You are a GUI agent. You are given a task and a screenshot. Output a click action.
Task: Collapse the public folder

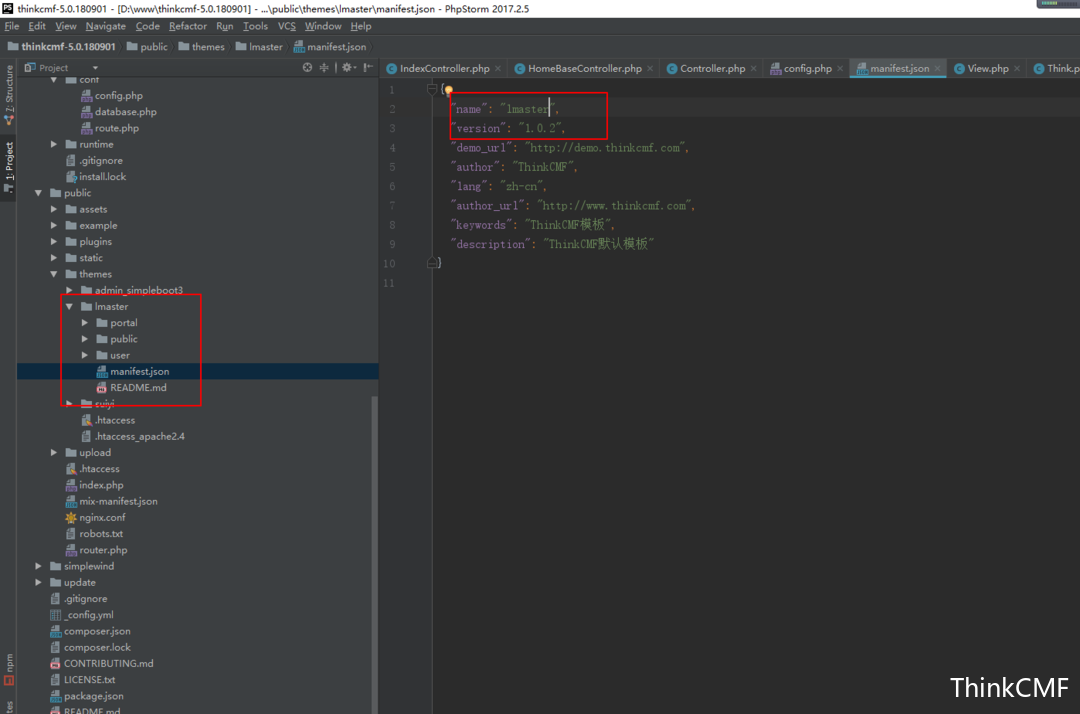coord(39,193)
